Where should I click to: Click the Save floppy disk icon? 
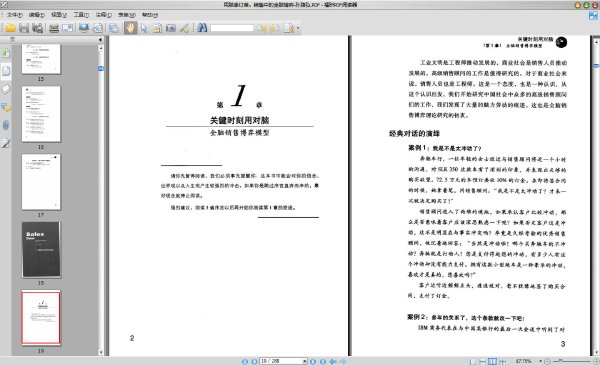(x=24, y=28)
